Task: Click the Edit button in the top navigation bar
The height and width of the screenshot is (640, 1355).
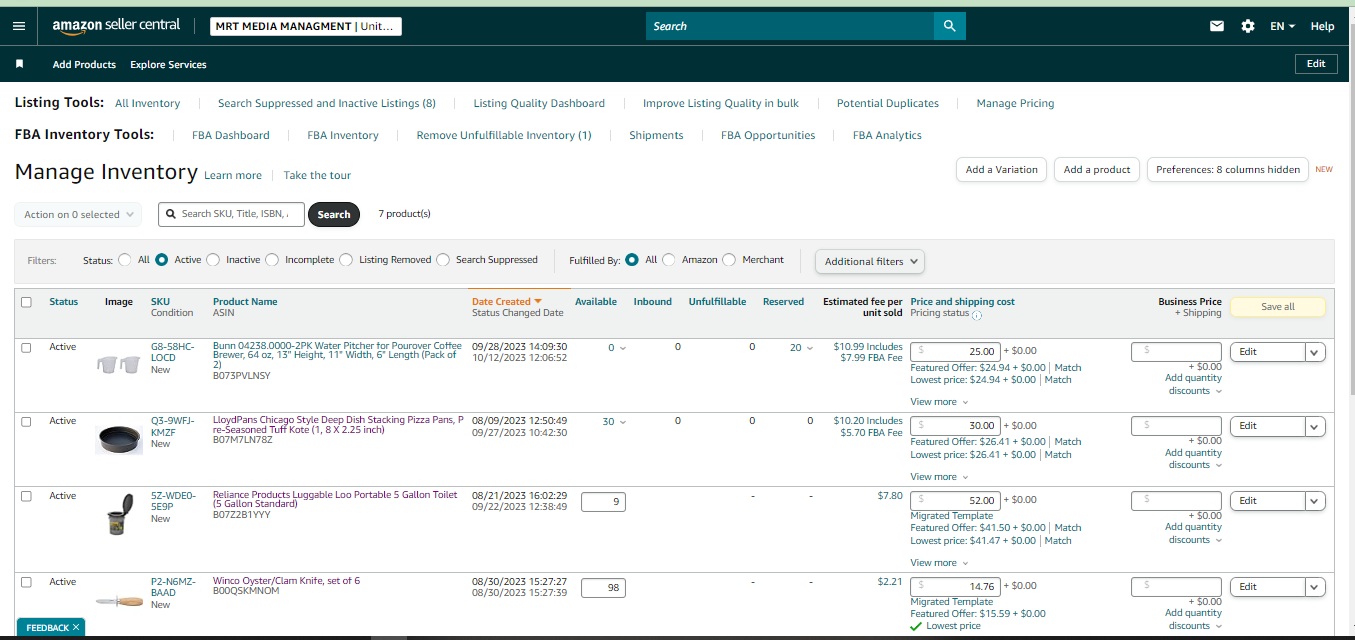Action: coord(1316,63)
